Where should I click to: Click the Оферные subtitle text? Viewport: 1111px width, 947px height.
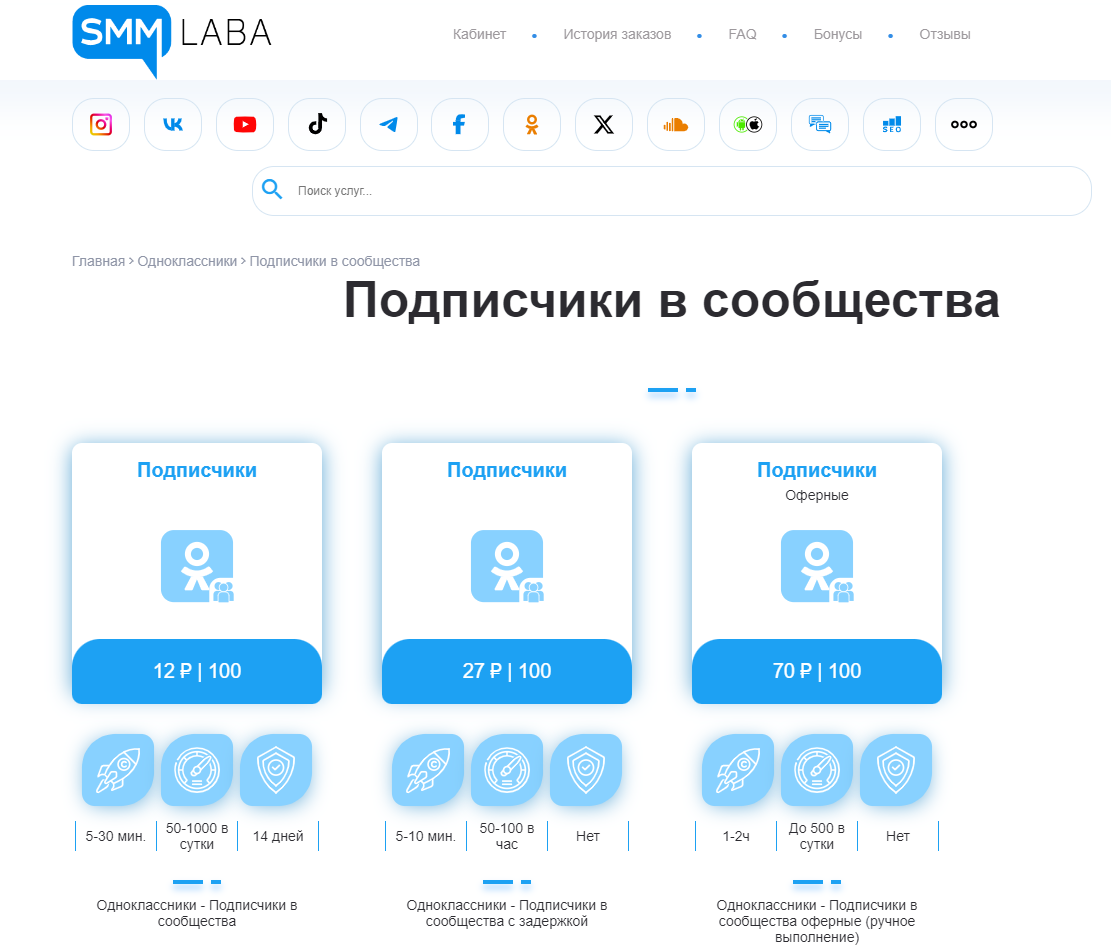pos(817,495)
